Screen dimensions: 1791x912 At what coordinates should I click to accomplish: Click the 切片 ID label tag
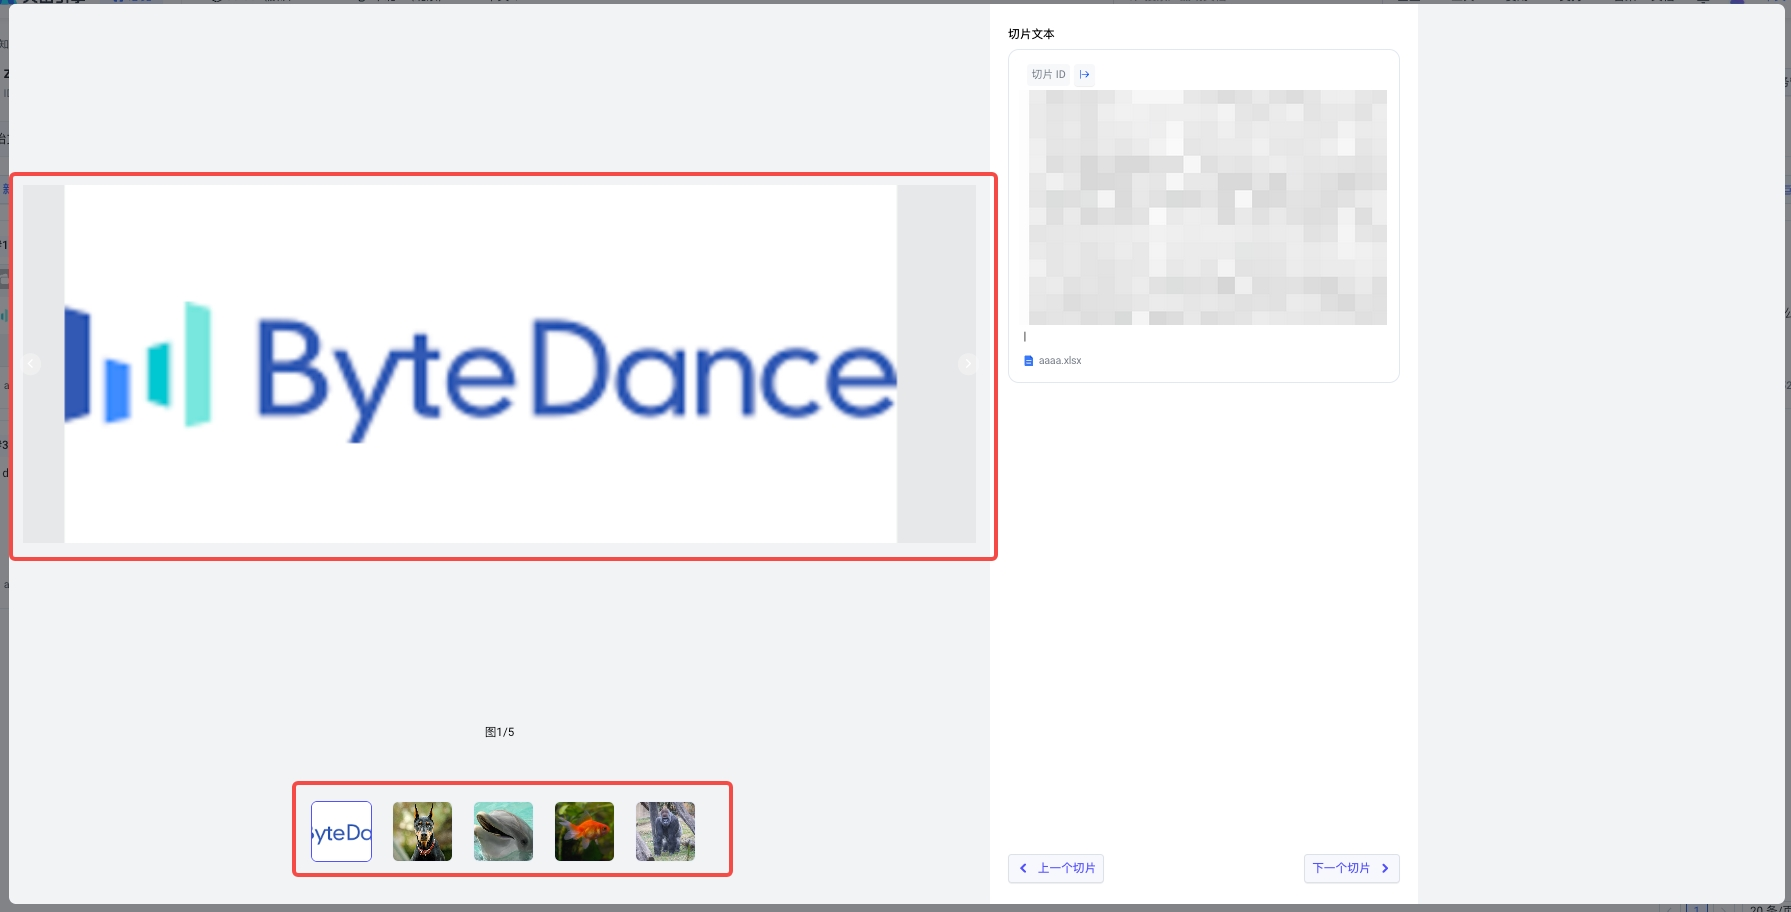click(1049, 75)
